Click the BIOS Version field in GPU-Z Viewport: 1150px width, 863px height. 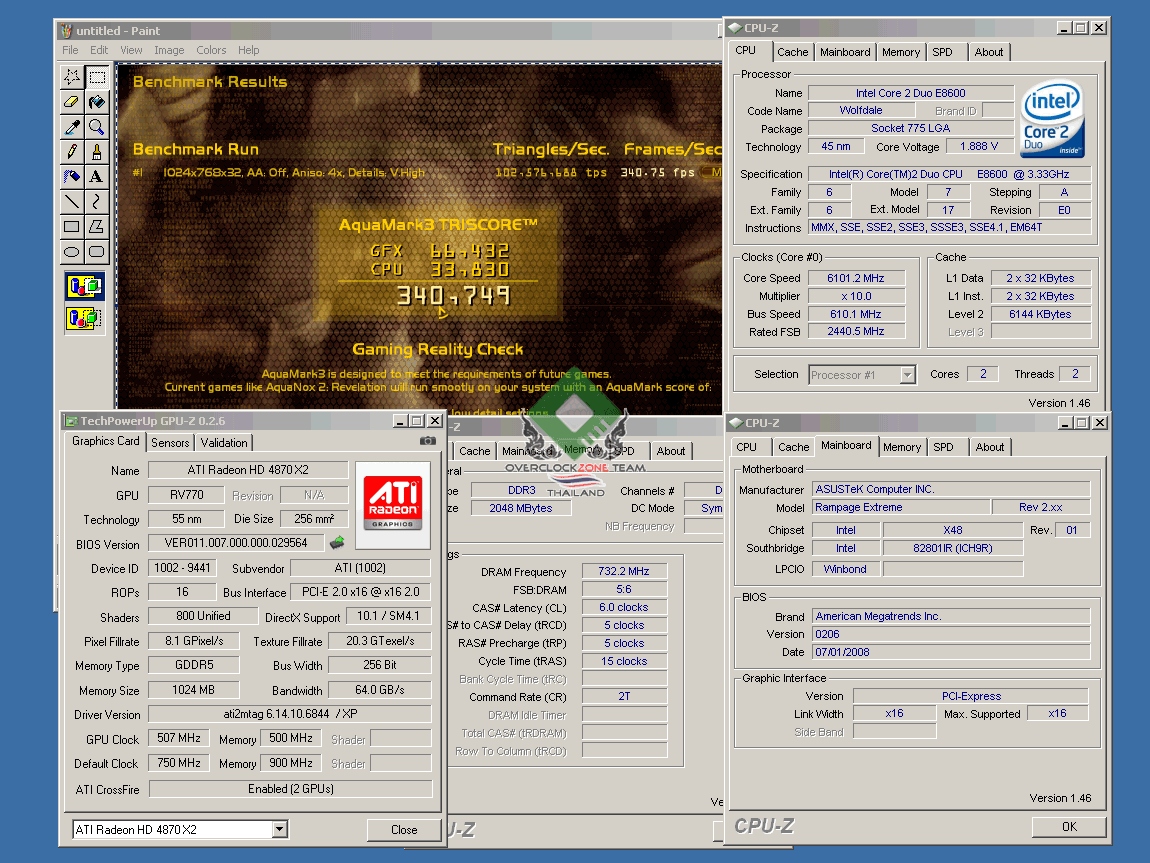pyautogui.click(x=236, y=543)
